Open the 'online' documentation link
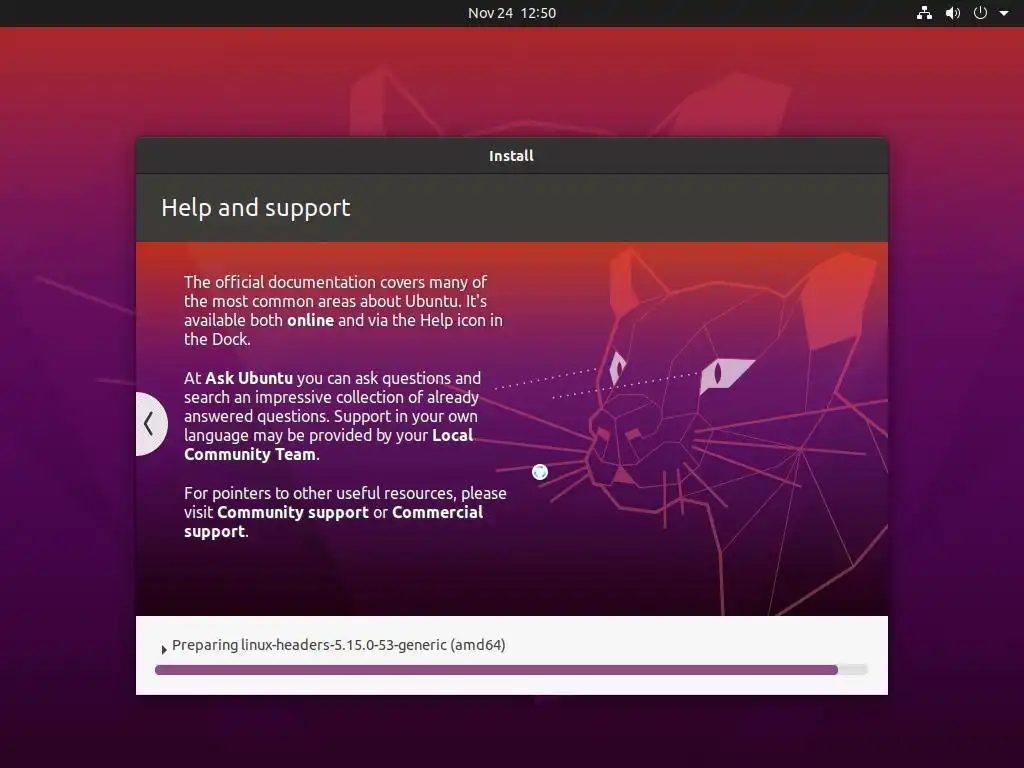 pos(310,320)
